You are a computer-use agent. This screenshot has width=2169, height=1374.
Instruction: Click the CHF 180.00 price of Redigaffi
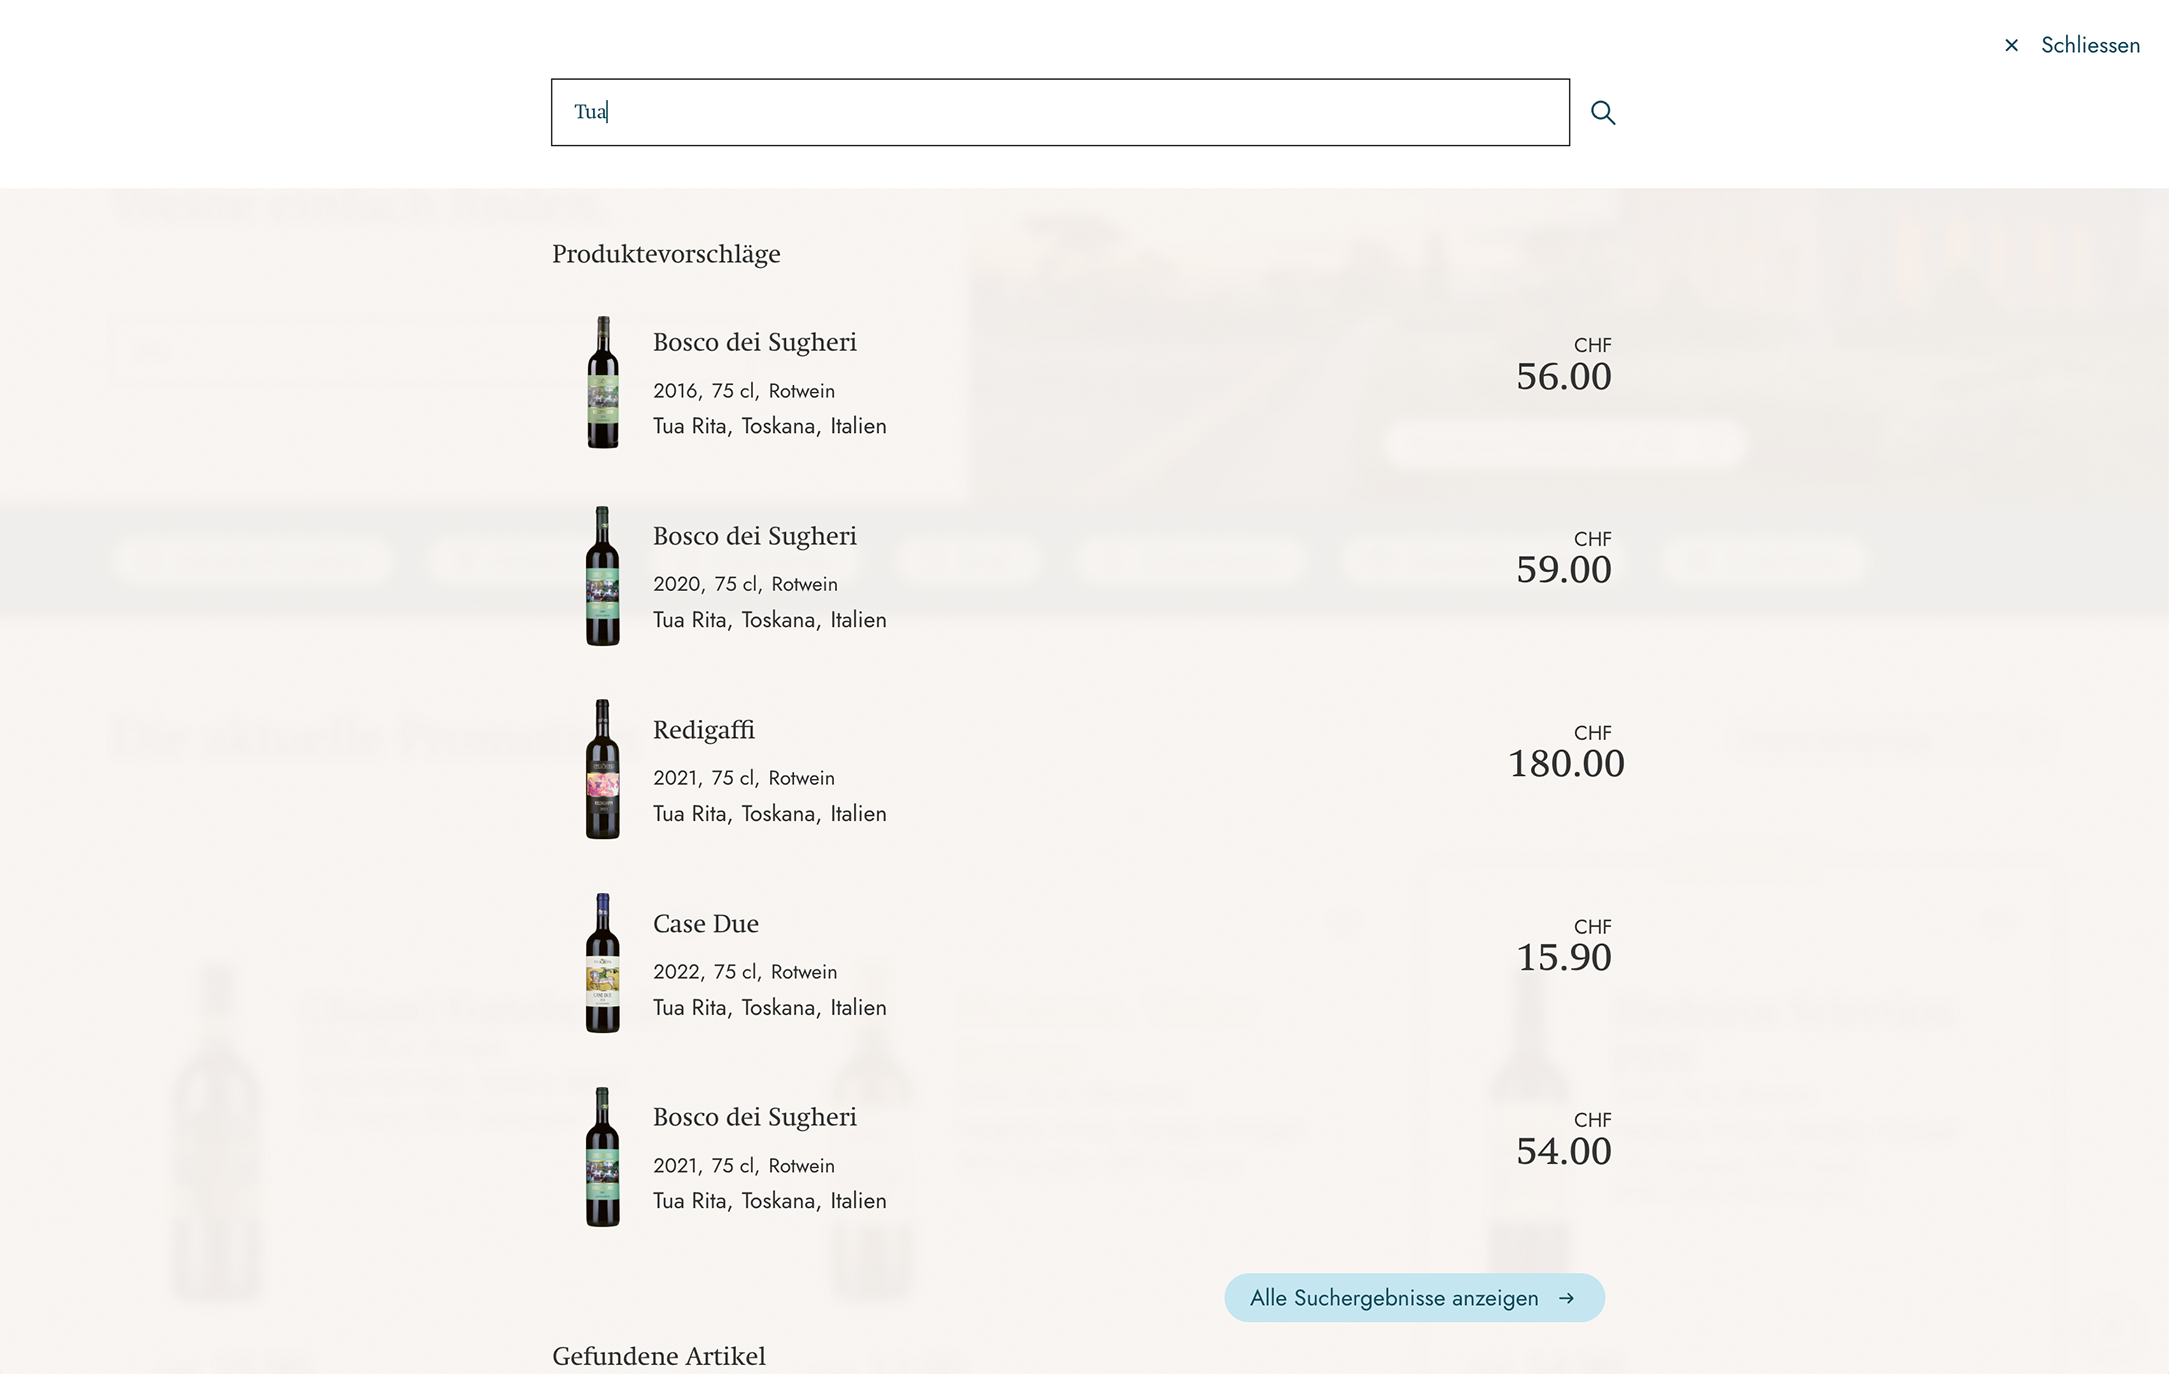(x=1566, y=752)
